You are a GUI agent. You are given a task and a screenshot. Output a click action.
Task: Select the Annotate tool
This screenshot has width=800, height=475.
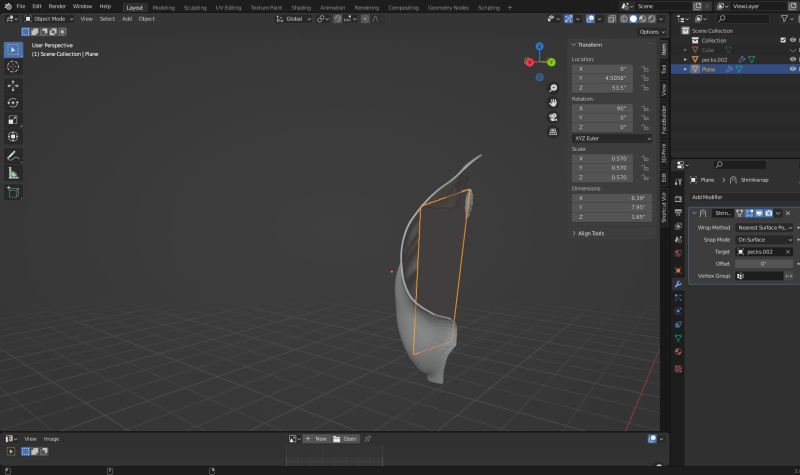tap(13, 156)
